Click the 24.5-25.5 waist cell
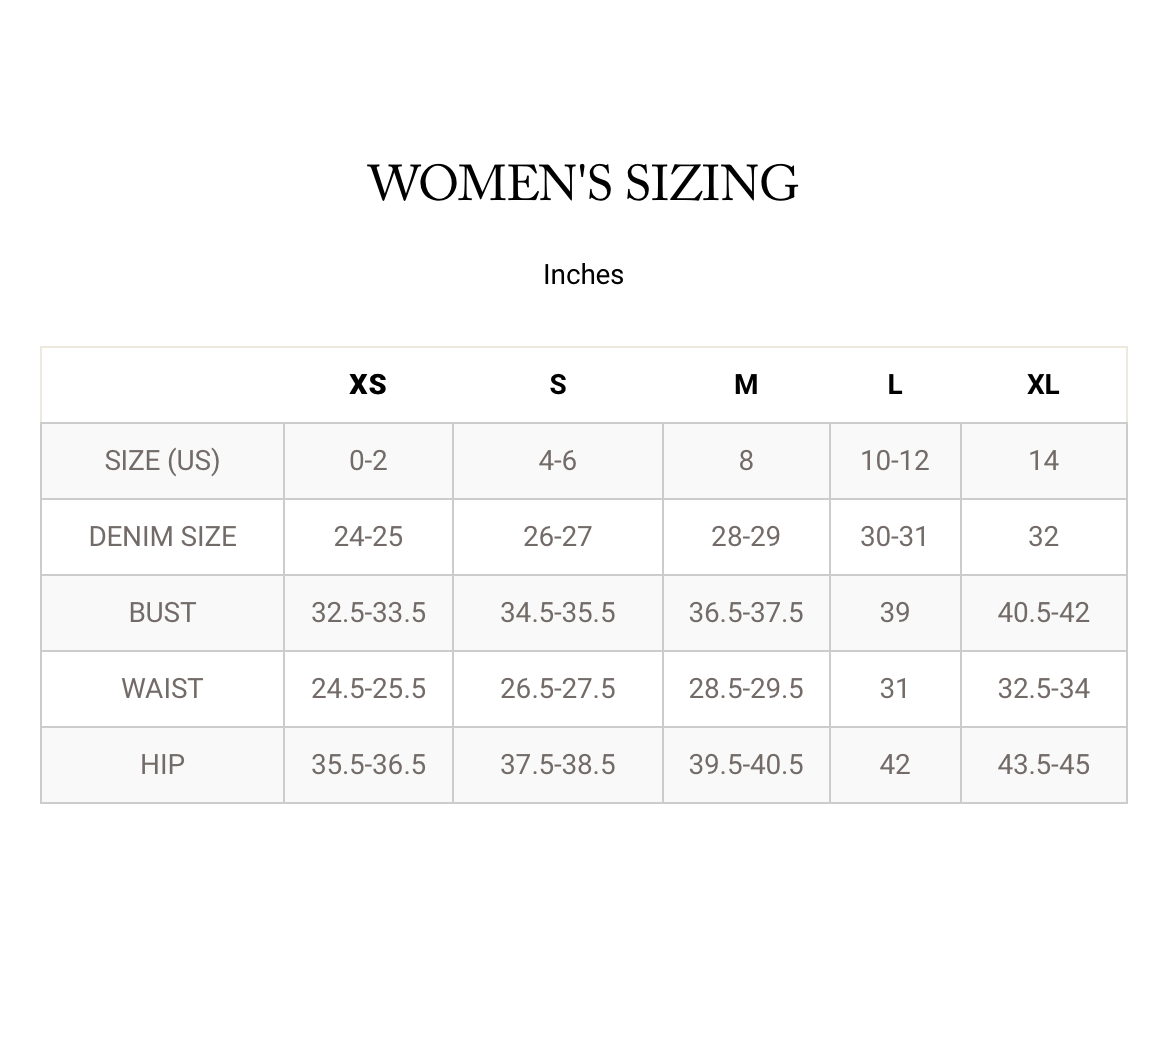This screenshot has width=1168, height=1050. click(368, 689)
